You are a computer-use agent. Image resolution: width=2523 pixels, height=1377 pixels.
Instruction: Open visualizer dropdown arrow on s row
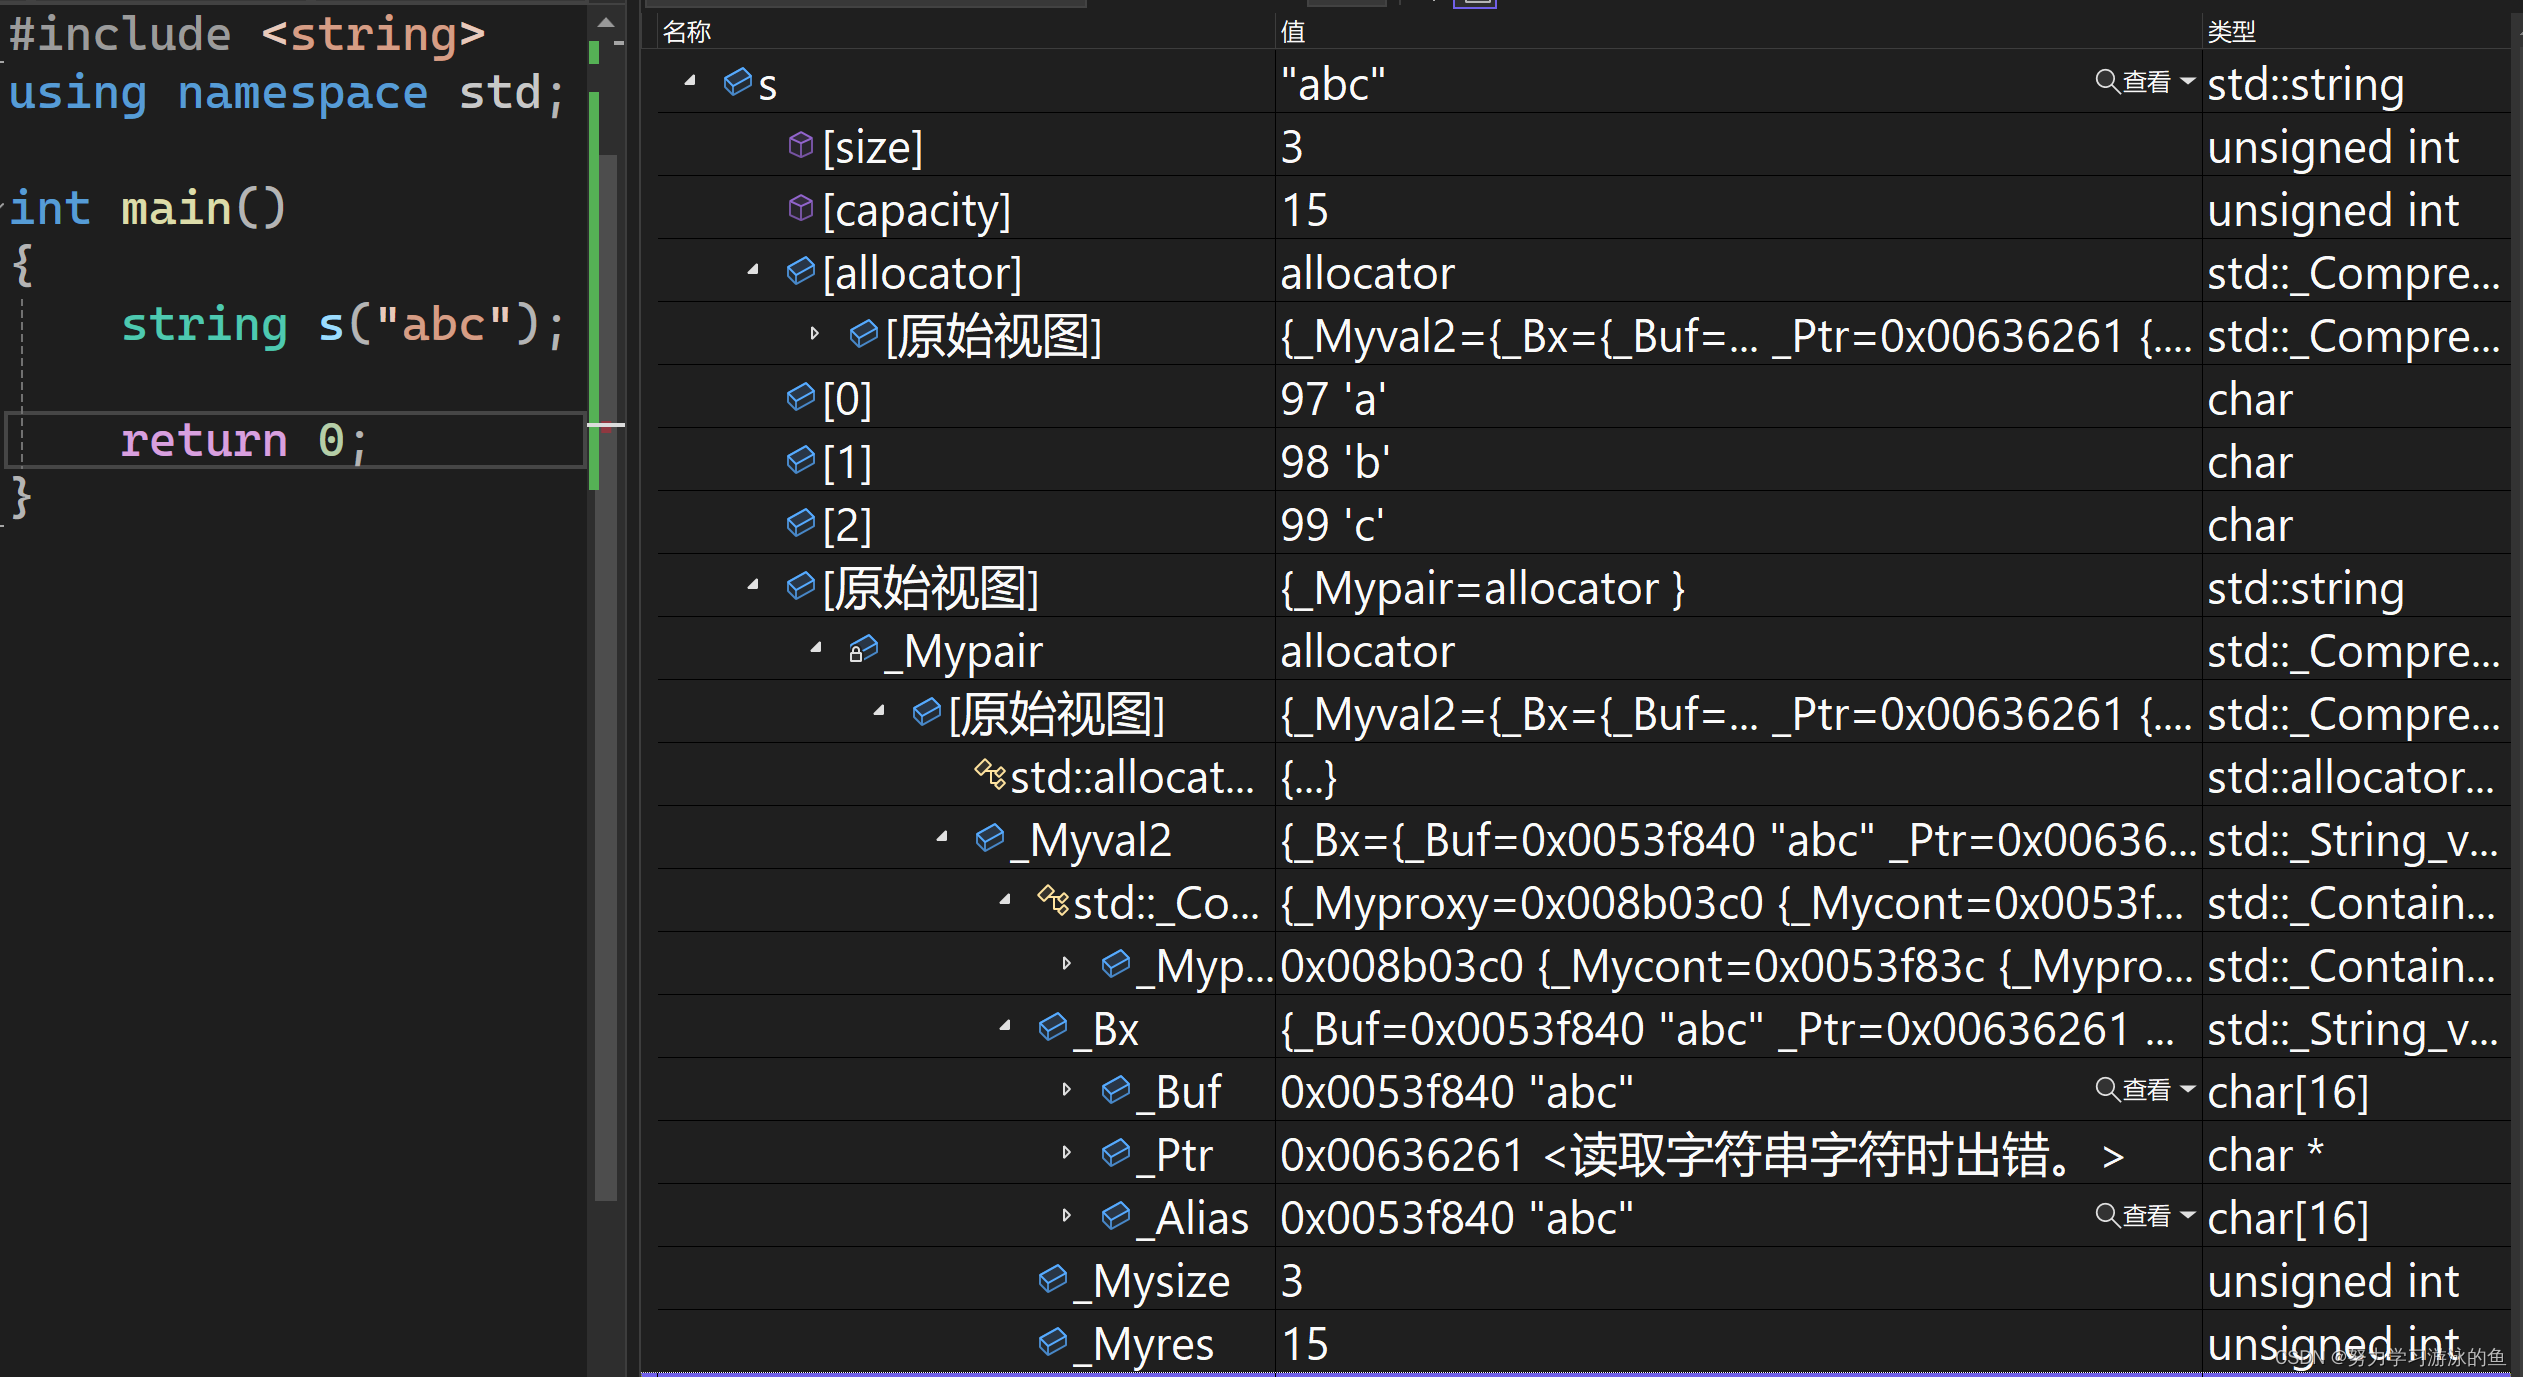[x=2187, y=81]
